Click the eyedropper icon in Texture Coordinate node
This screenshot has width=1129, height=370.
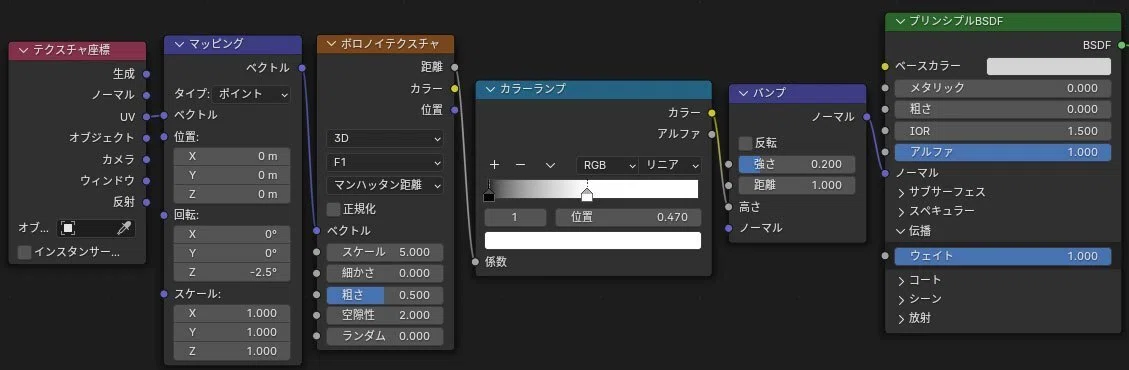pos(125,228)
